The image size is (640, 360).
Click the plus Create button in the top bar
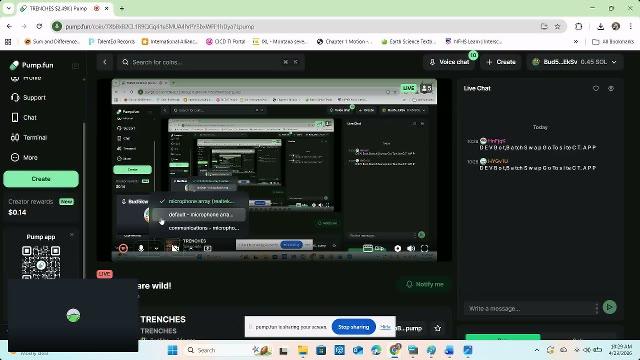(501, 62)
